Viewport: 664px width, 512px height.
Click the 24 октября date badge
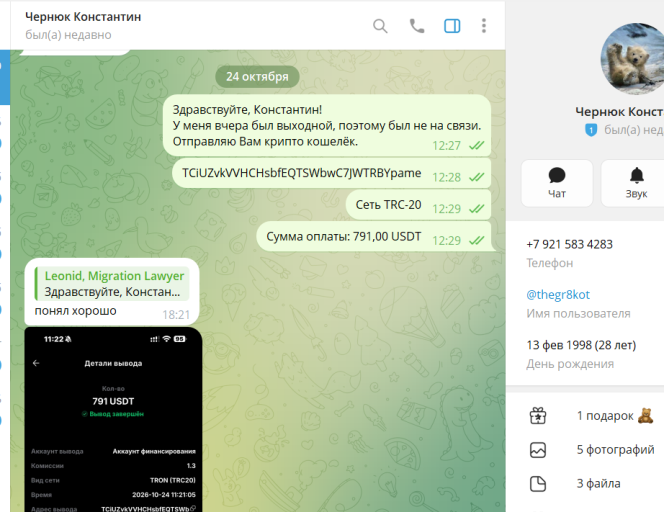click(x=257, y=77)
